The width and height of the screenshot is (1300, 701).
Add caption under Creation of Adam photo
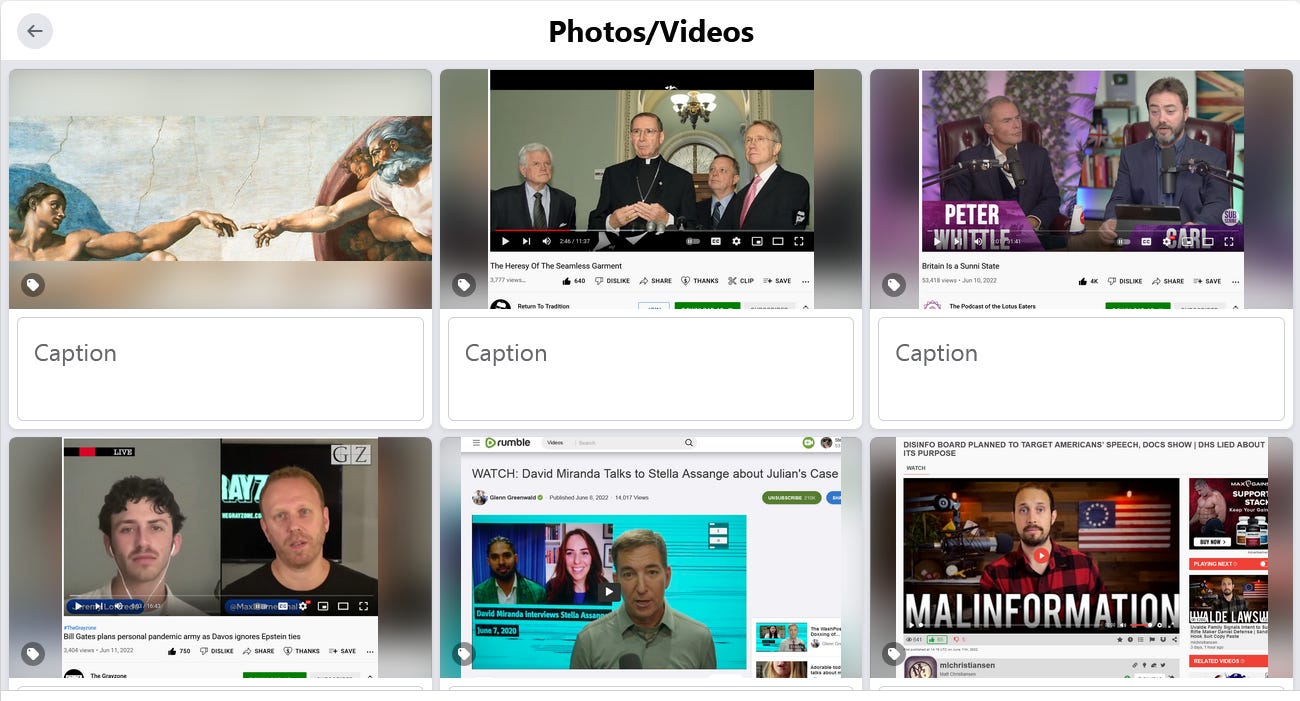[x=220, y=369]
